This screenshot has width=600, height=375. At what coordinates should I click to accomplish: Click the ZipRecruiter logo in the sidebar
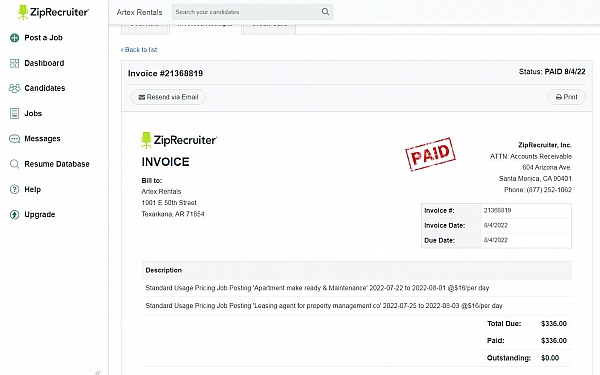[x=53, y=12]
